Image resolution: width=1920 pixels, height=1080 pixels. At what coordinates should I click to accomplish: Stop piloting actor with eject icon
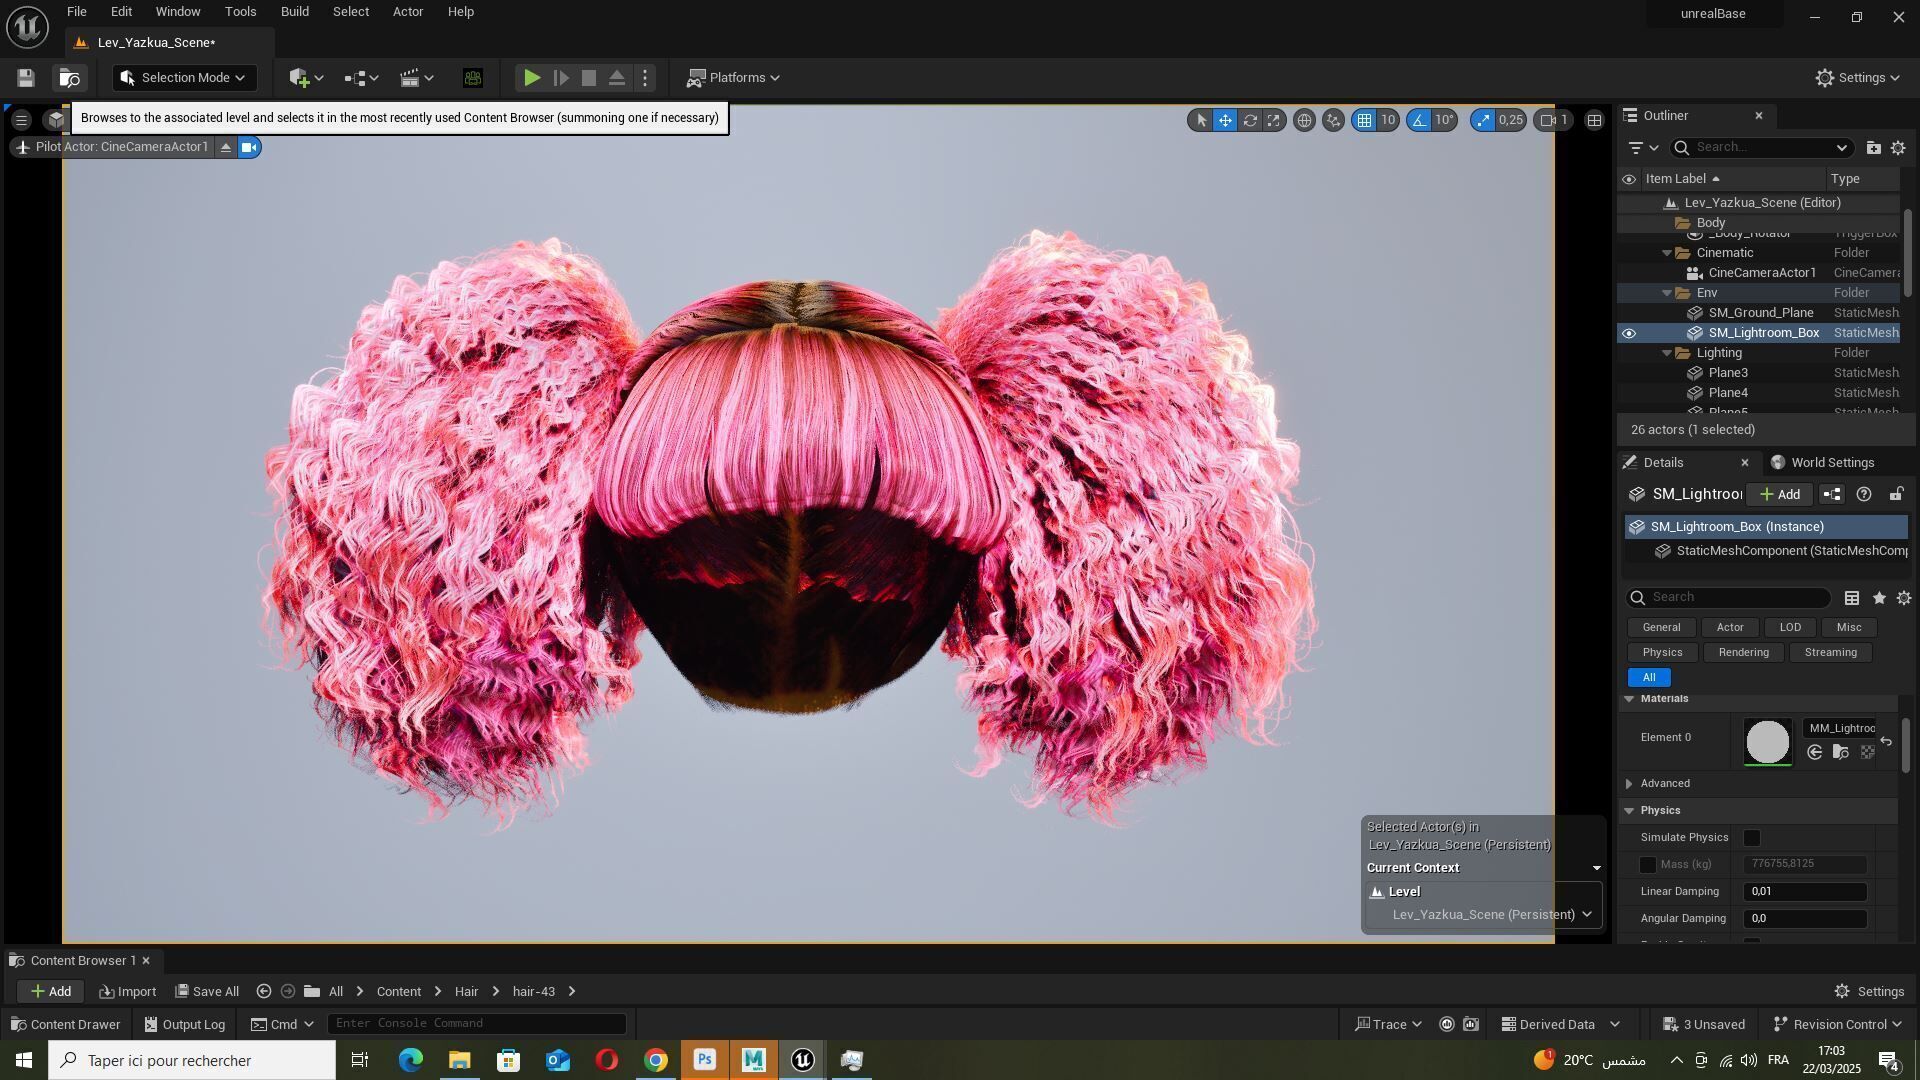226,148
